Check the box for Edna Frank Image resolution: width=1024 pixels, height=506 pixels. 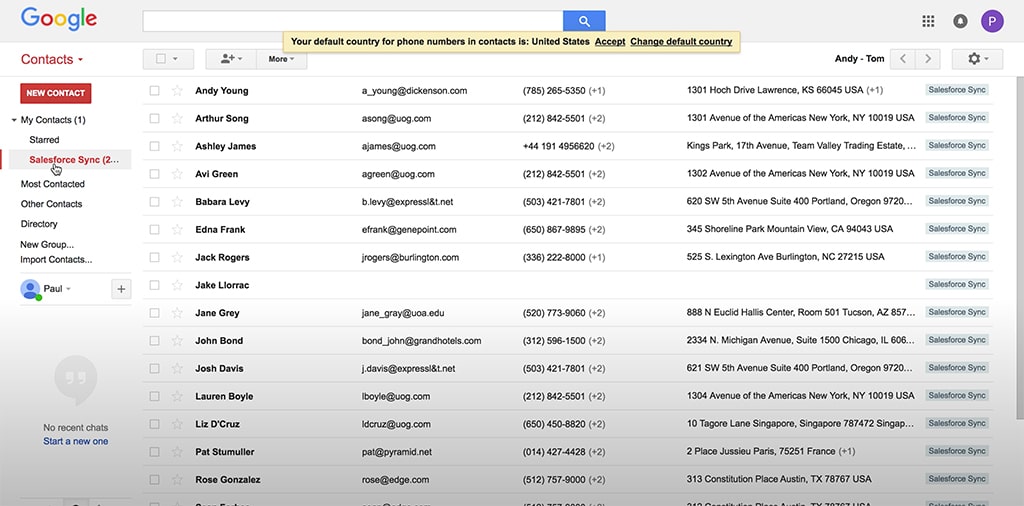pos(154,229)
